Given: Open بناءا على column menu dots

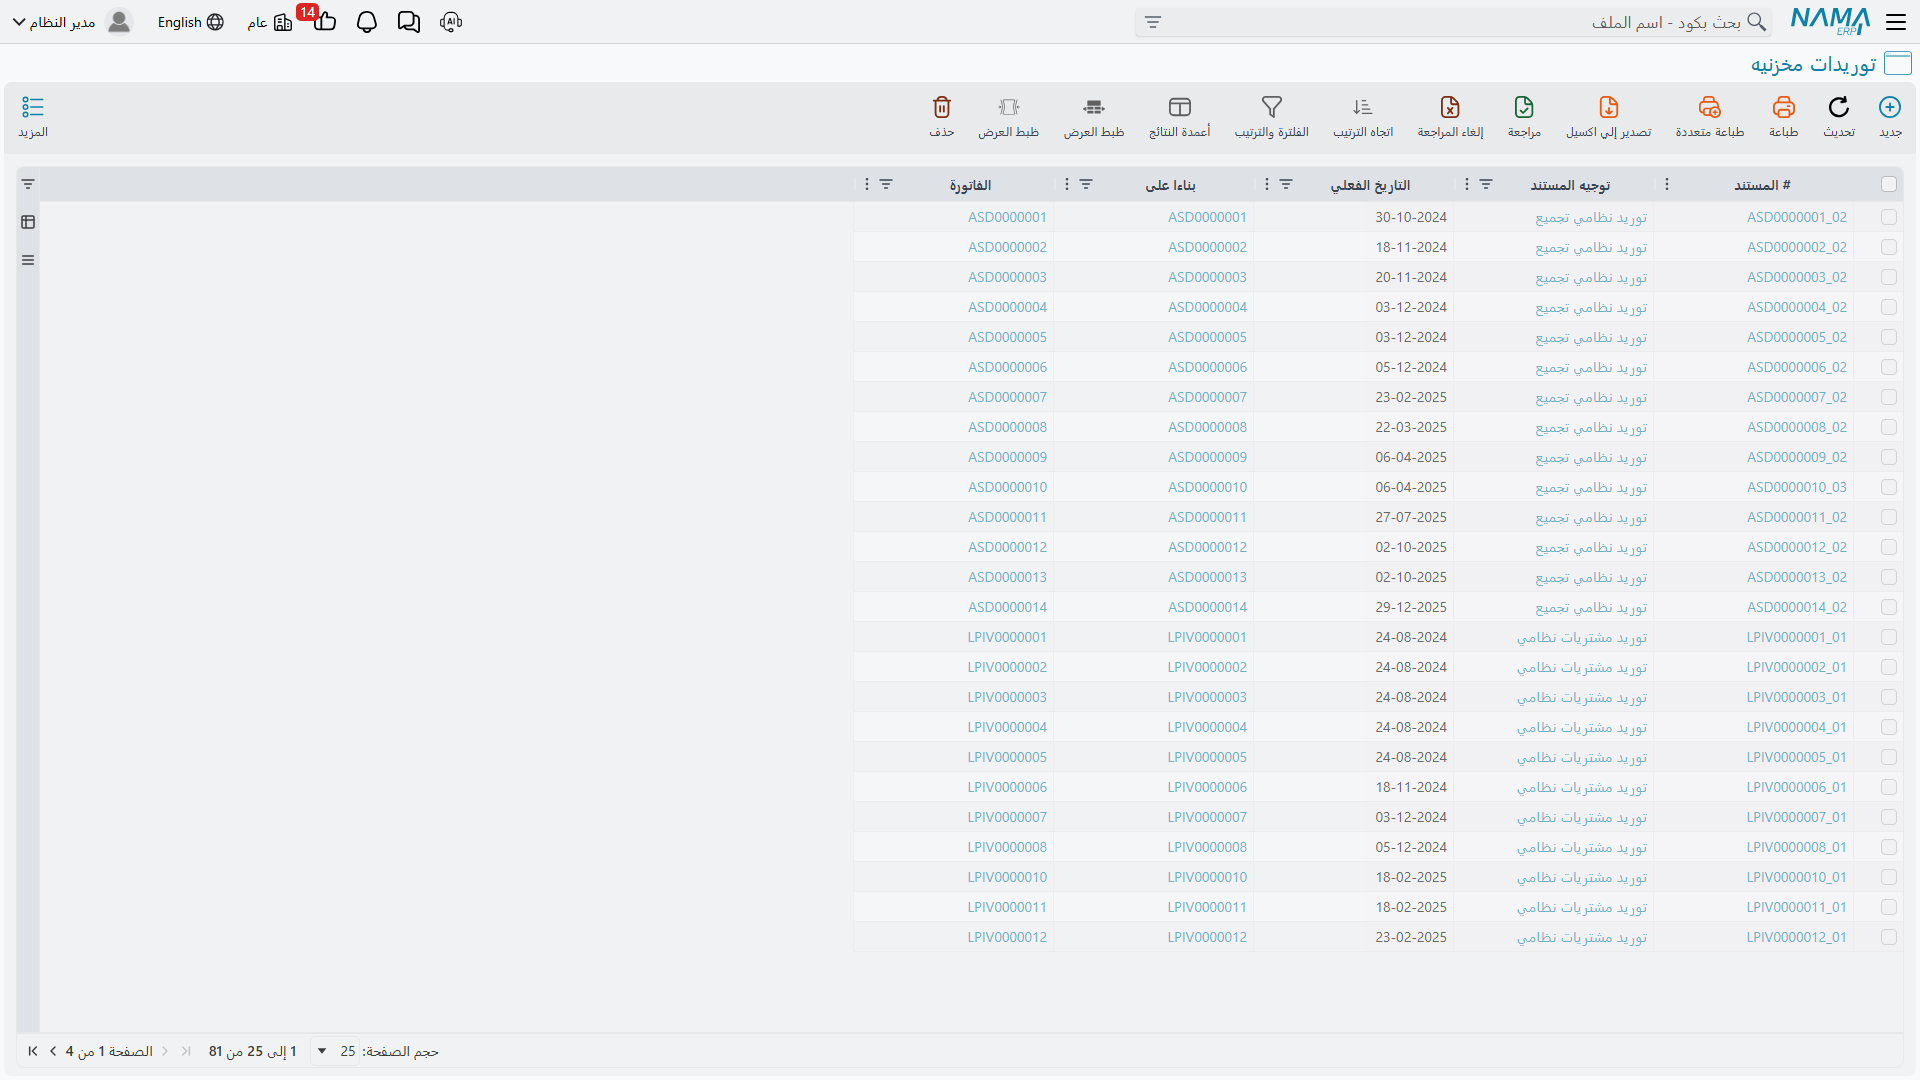Looking at the screenshot, I should [x=1066, y=184].
